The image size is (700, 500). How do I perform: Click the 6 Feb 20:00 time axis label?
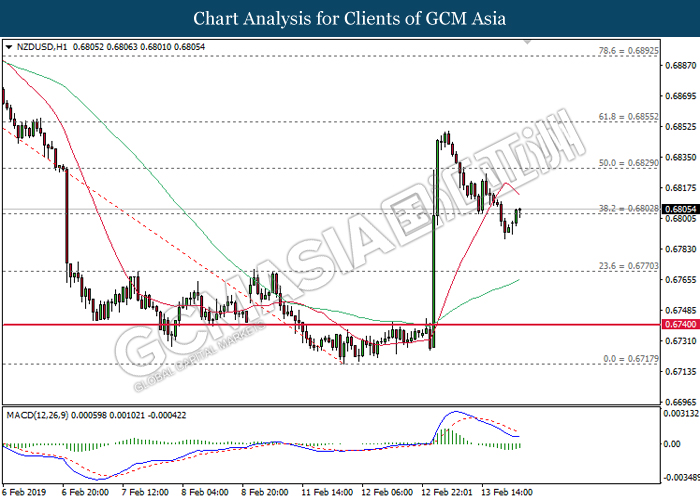pos(85,492)
